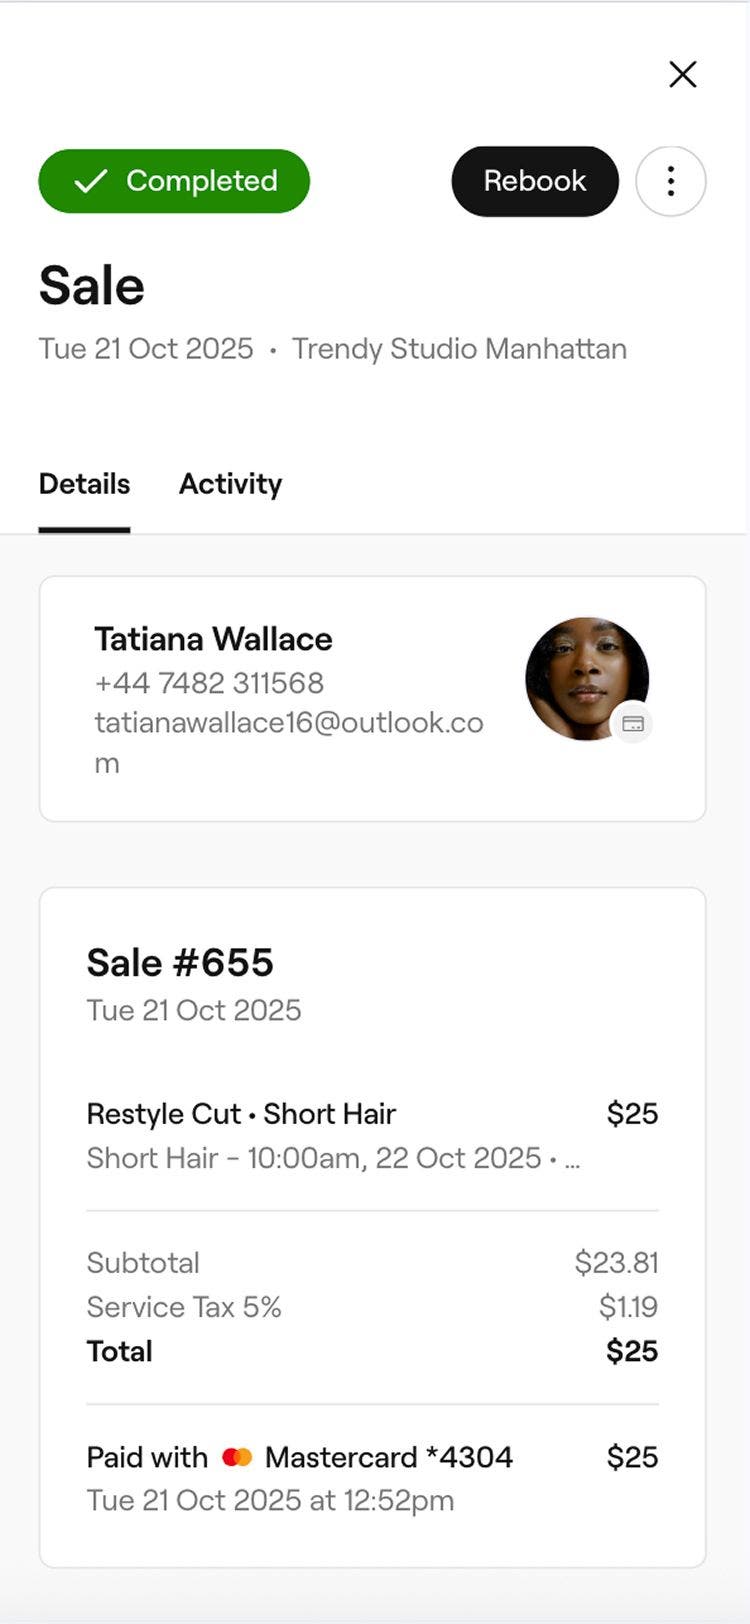Click the Total $25 amount
The width and height of the screenshot is (750, 1624).
632,1351
